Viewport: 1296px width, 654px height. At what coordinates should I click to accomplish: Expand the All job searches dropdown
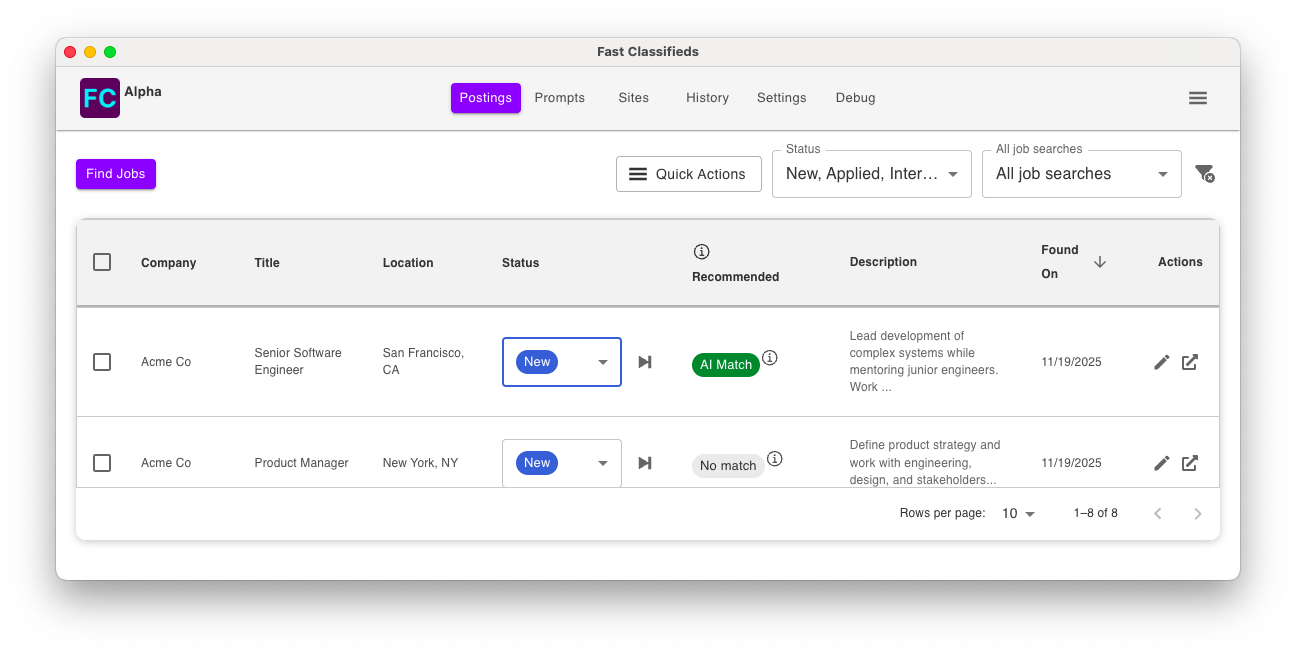tap(1081, 174)
